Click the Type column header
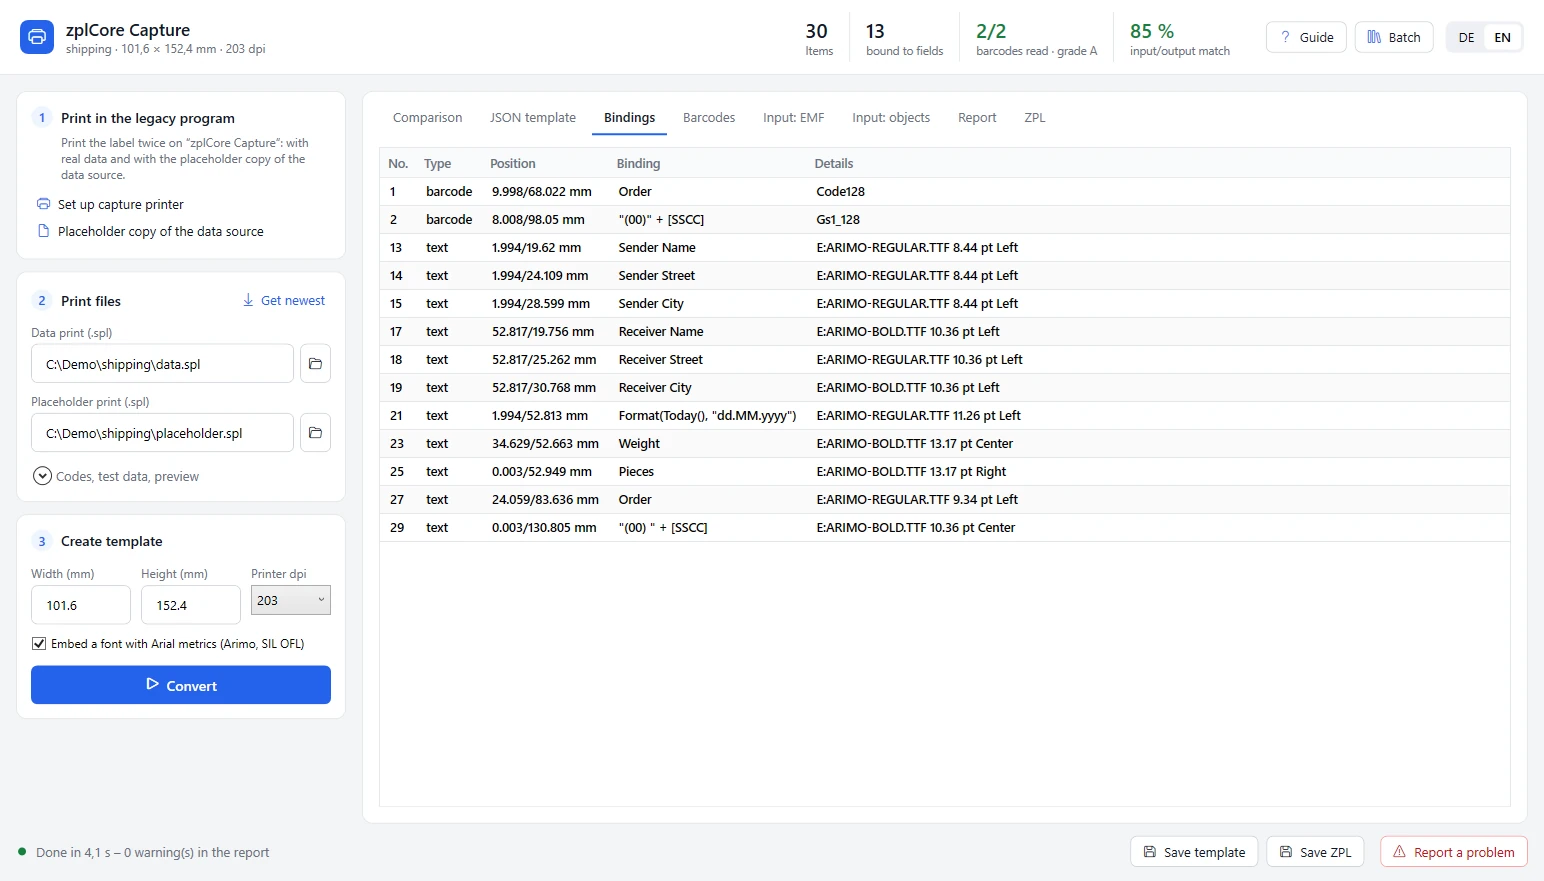 [437, 163]
